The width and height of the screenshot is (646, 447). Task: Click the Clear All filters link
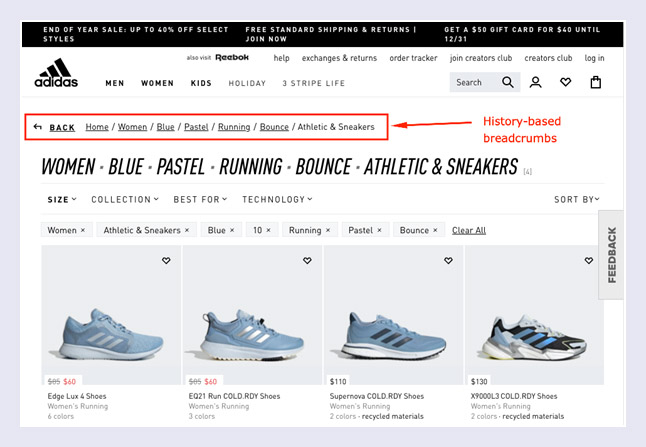pyautogui.click(x=469, y=230)
